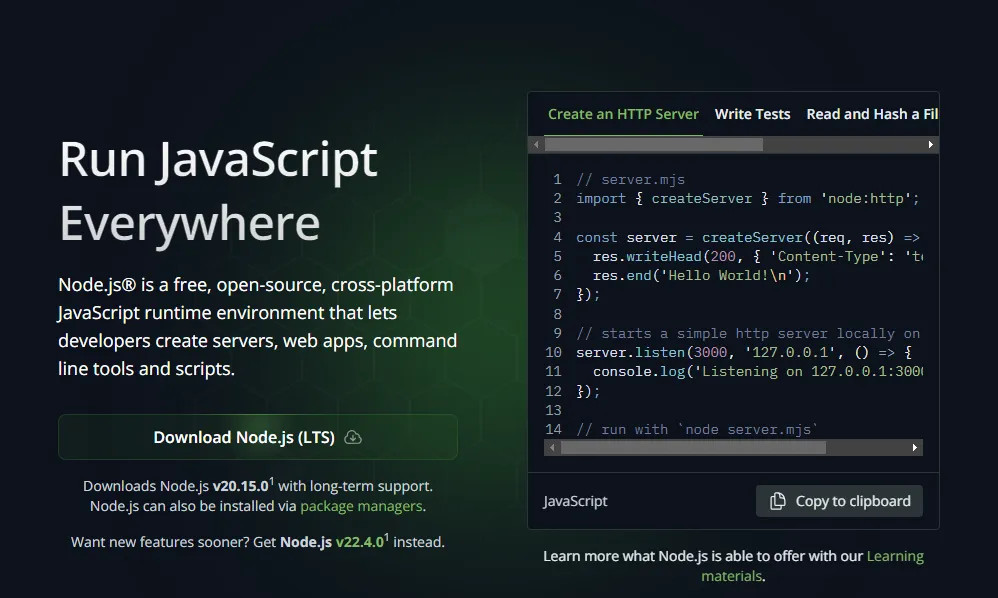Click the Download Node.js (LTS) button

[x=257, y=437]
